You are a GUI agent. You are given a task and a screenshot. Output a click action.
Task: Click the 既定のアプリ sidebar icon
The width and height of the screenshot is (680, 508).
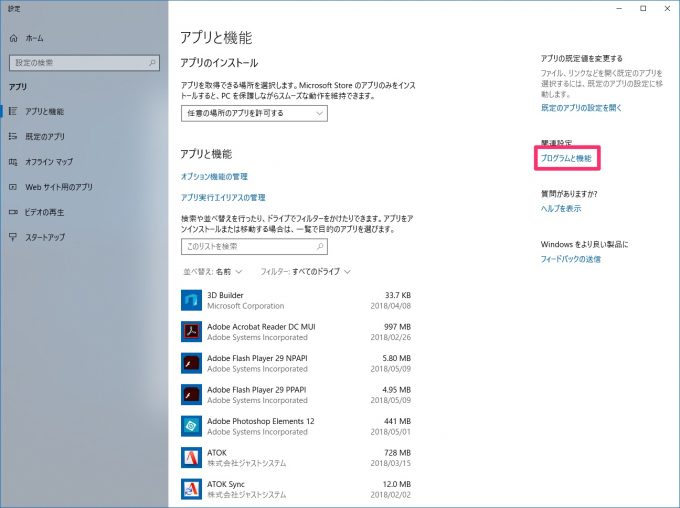point(13,137)
